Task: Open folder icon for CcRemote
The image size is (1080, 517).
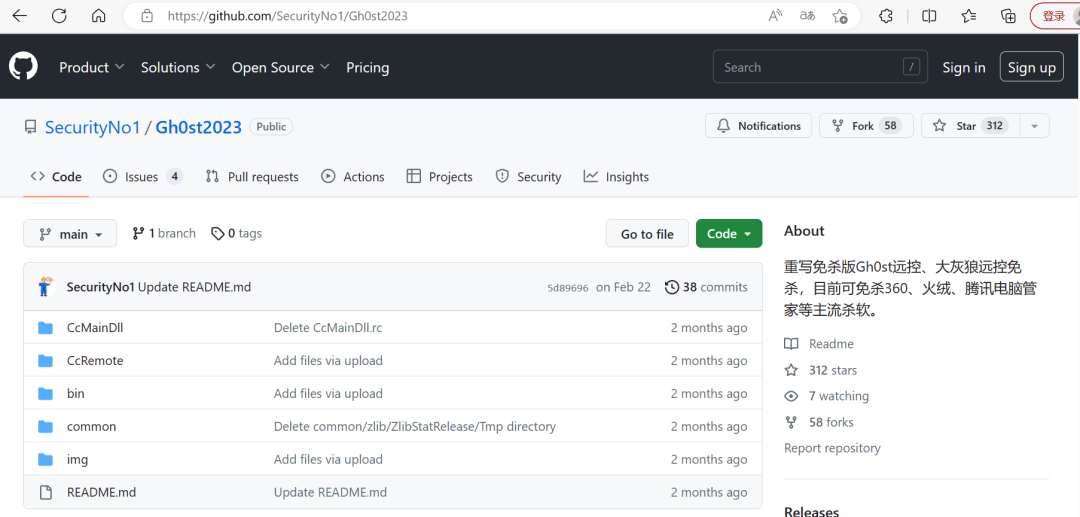Action: (x=45, y=361)
